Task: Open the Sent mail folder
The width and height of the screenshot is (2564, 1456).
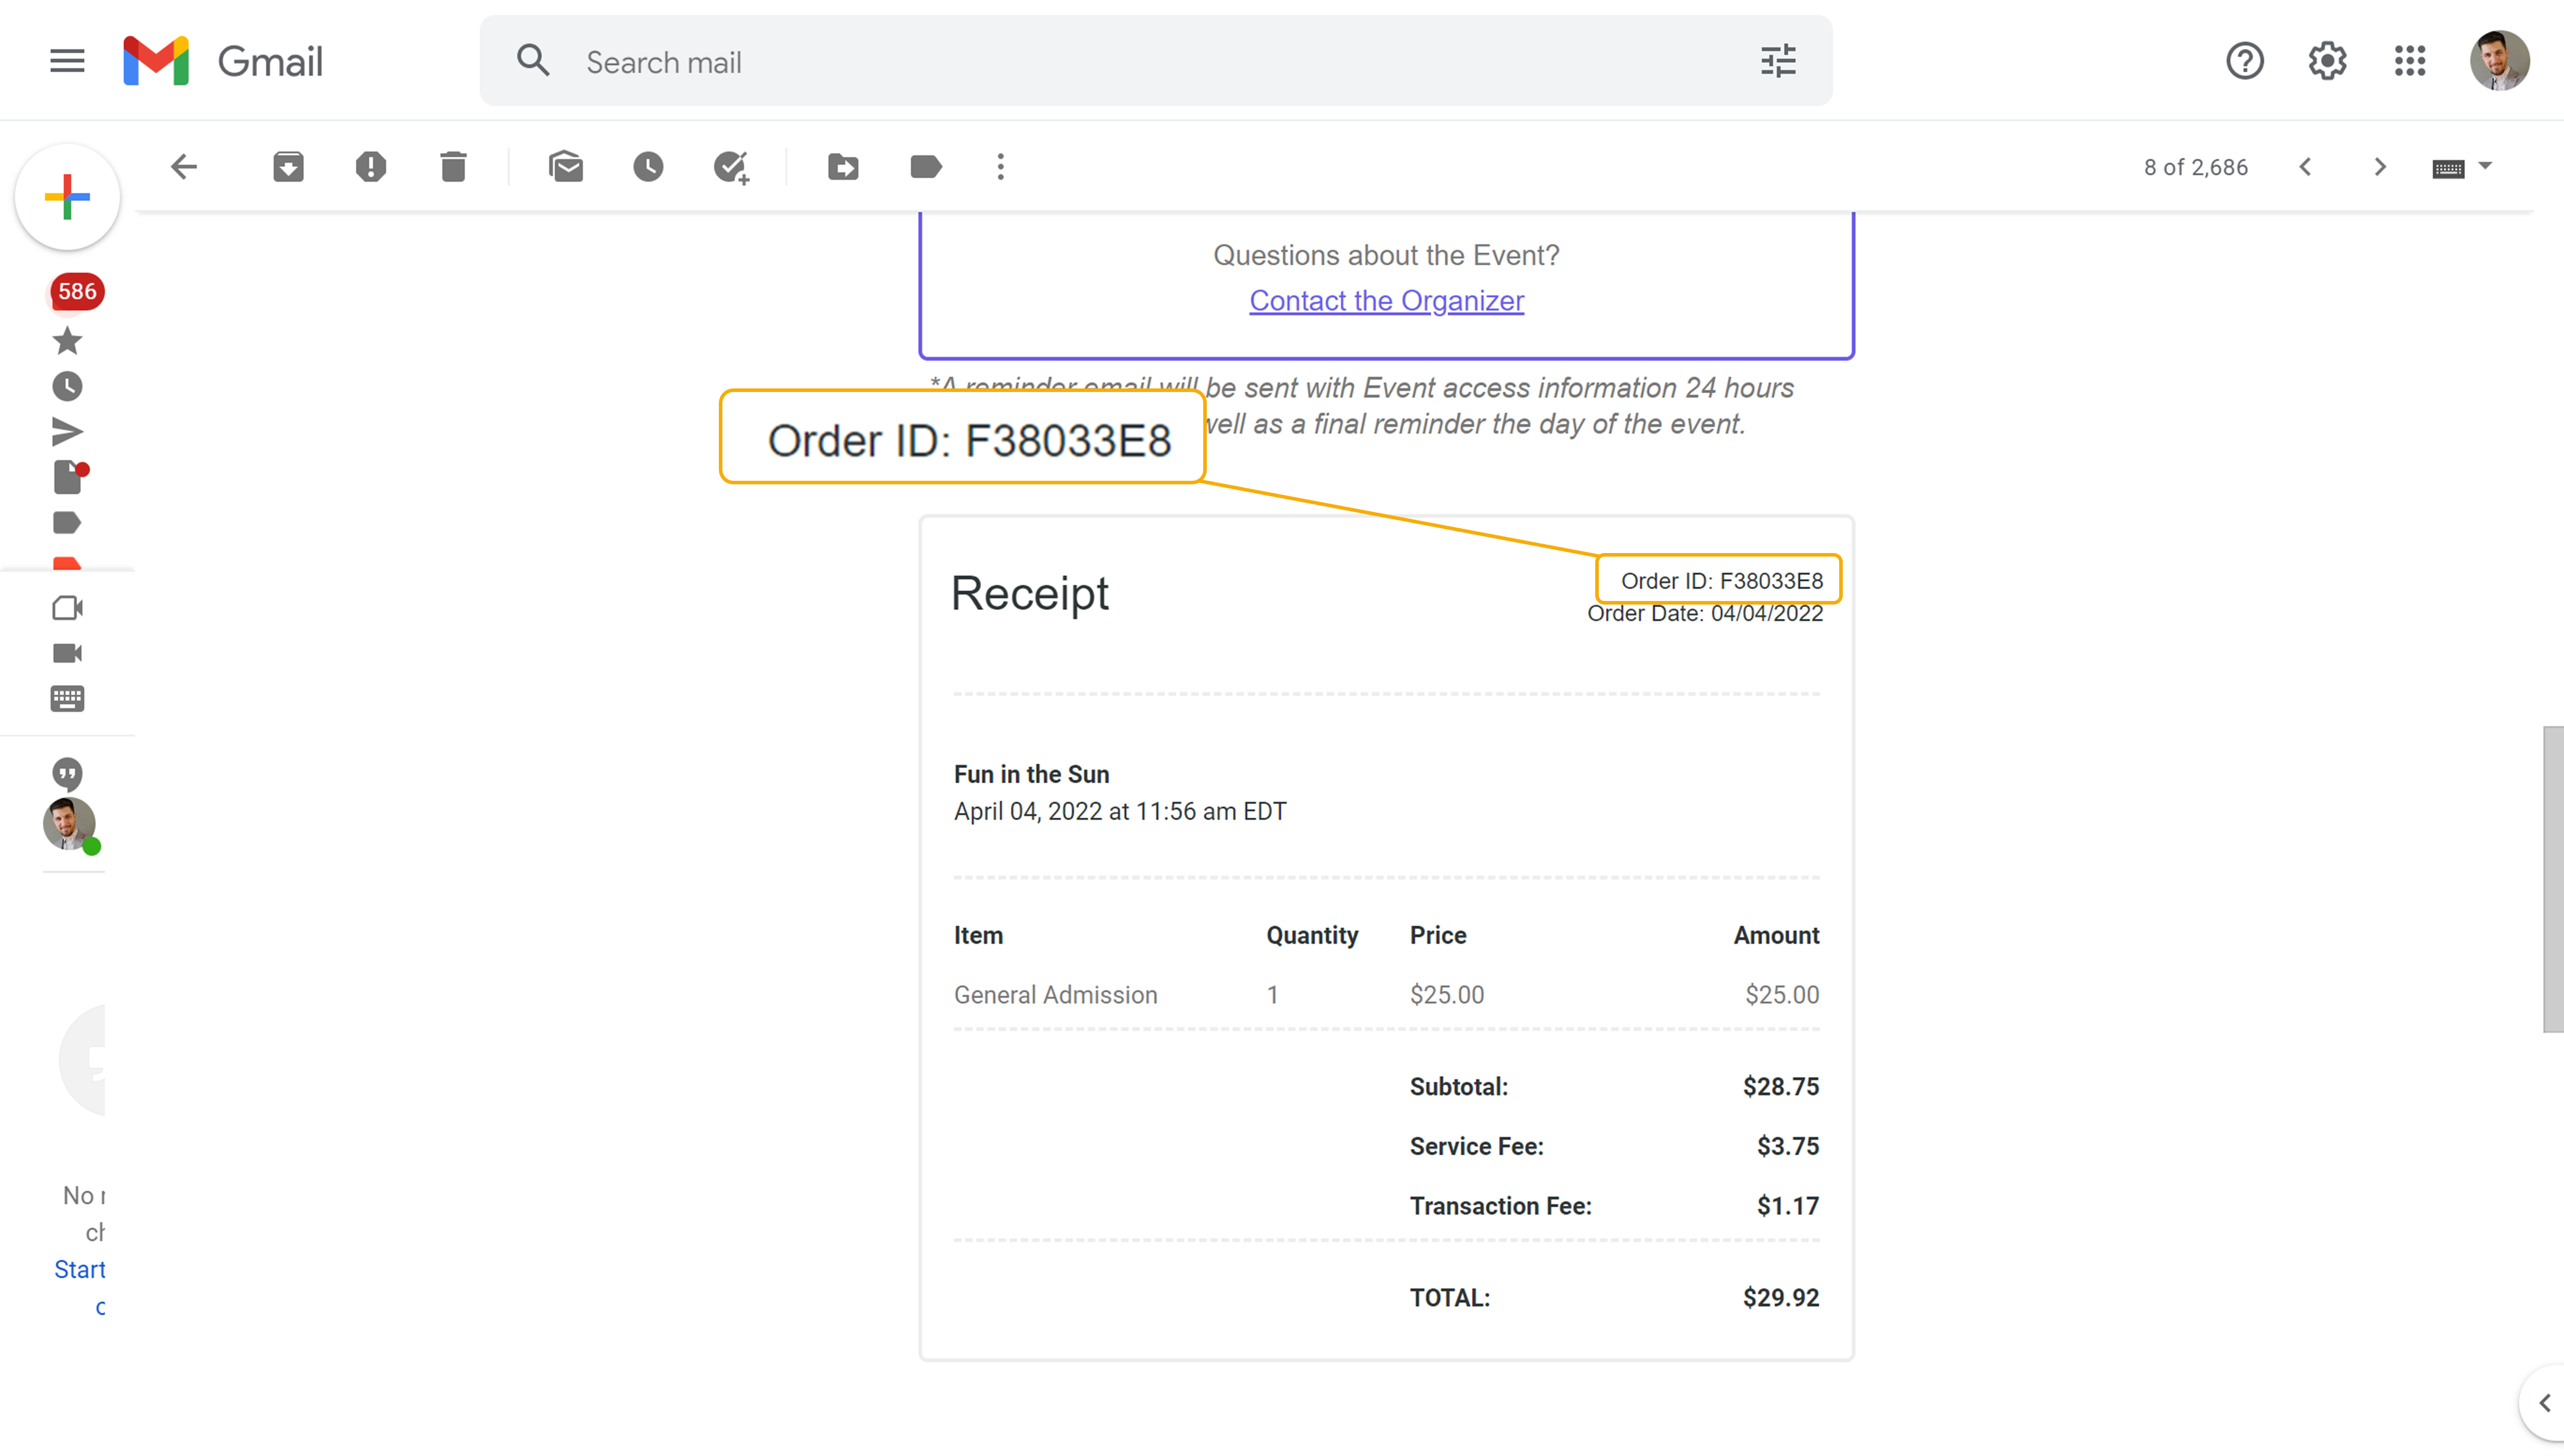Action: click(x=67, y=432)
